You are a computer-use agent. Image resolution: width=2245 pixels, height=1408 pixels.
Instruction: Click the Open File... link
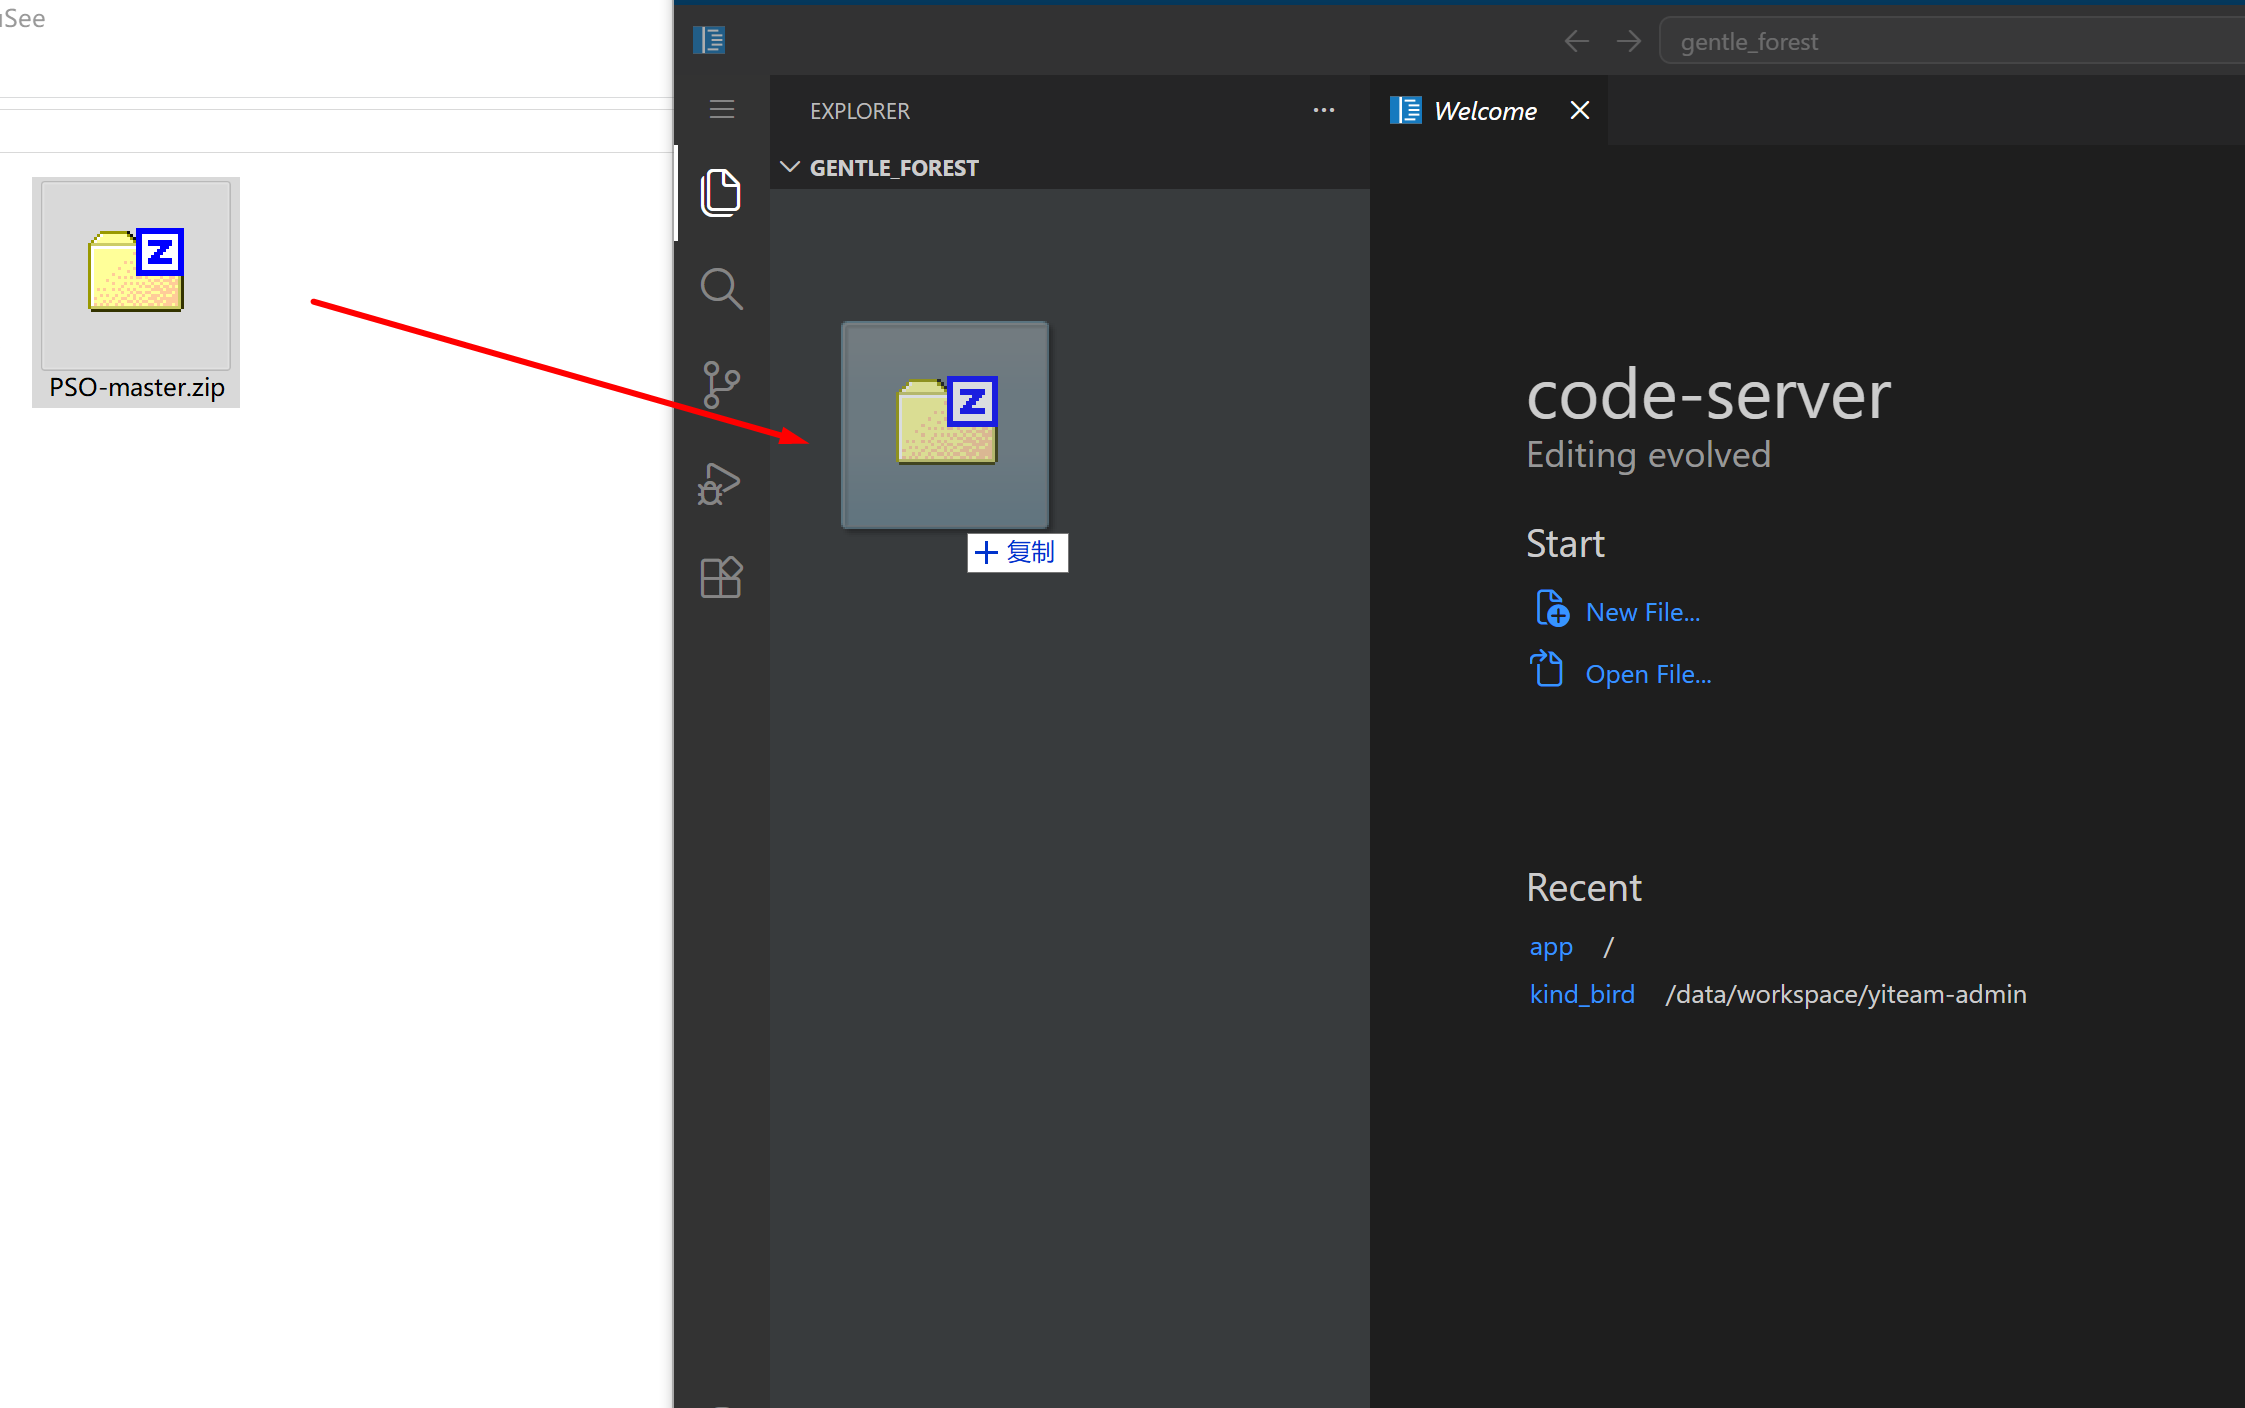tap(1648, 674)
